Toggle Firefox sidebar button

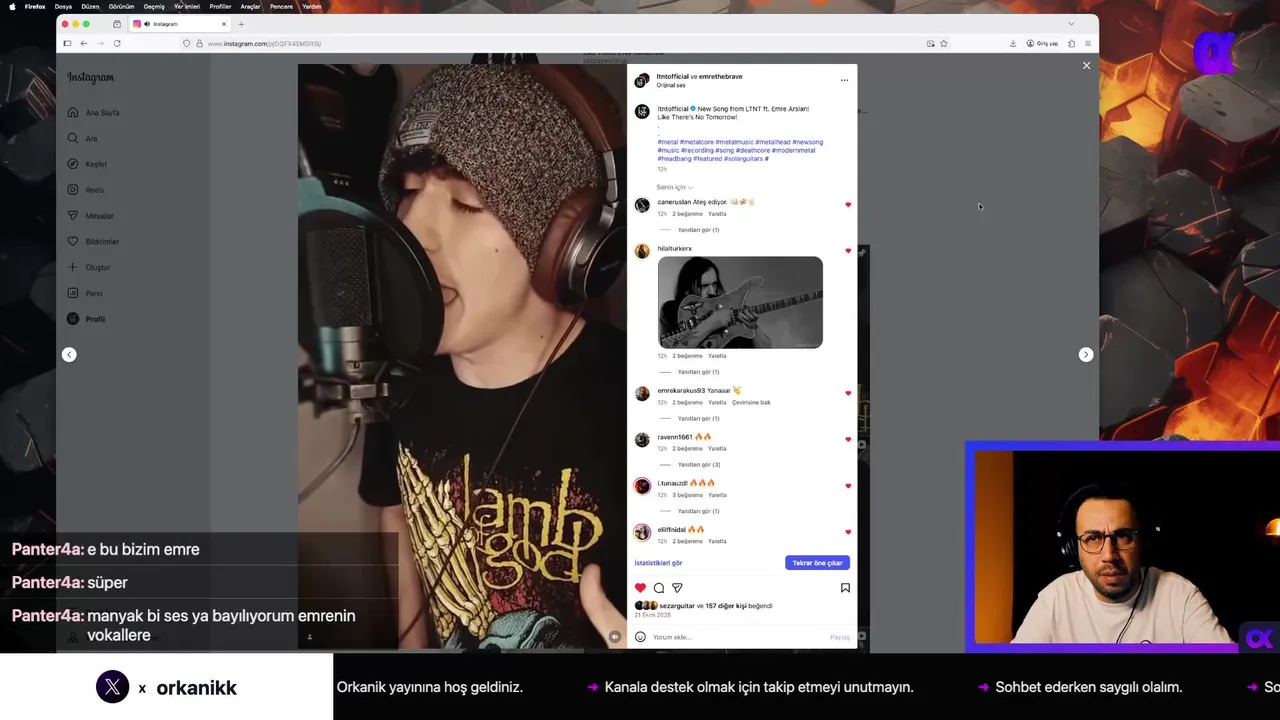67,44
